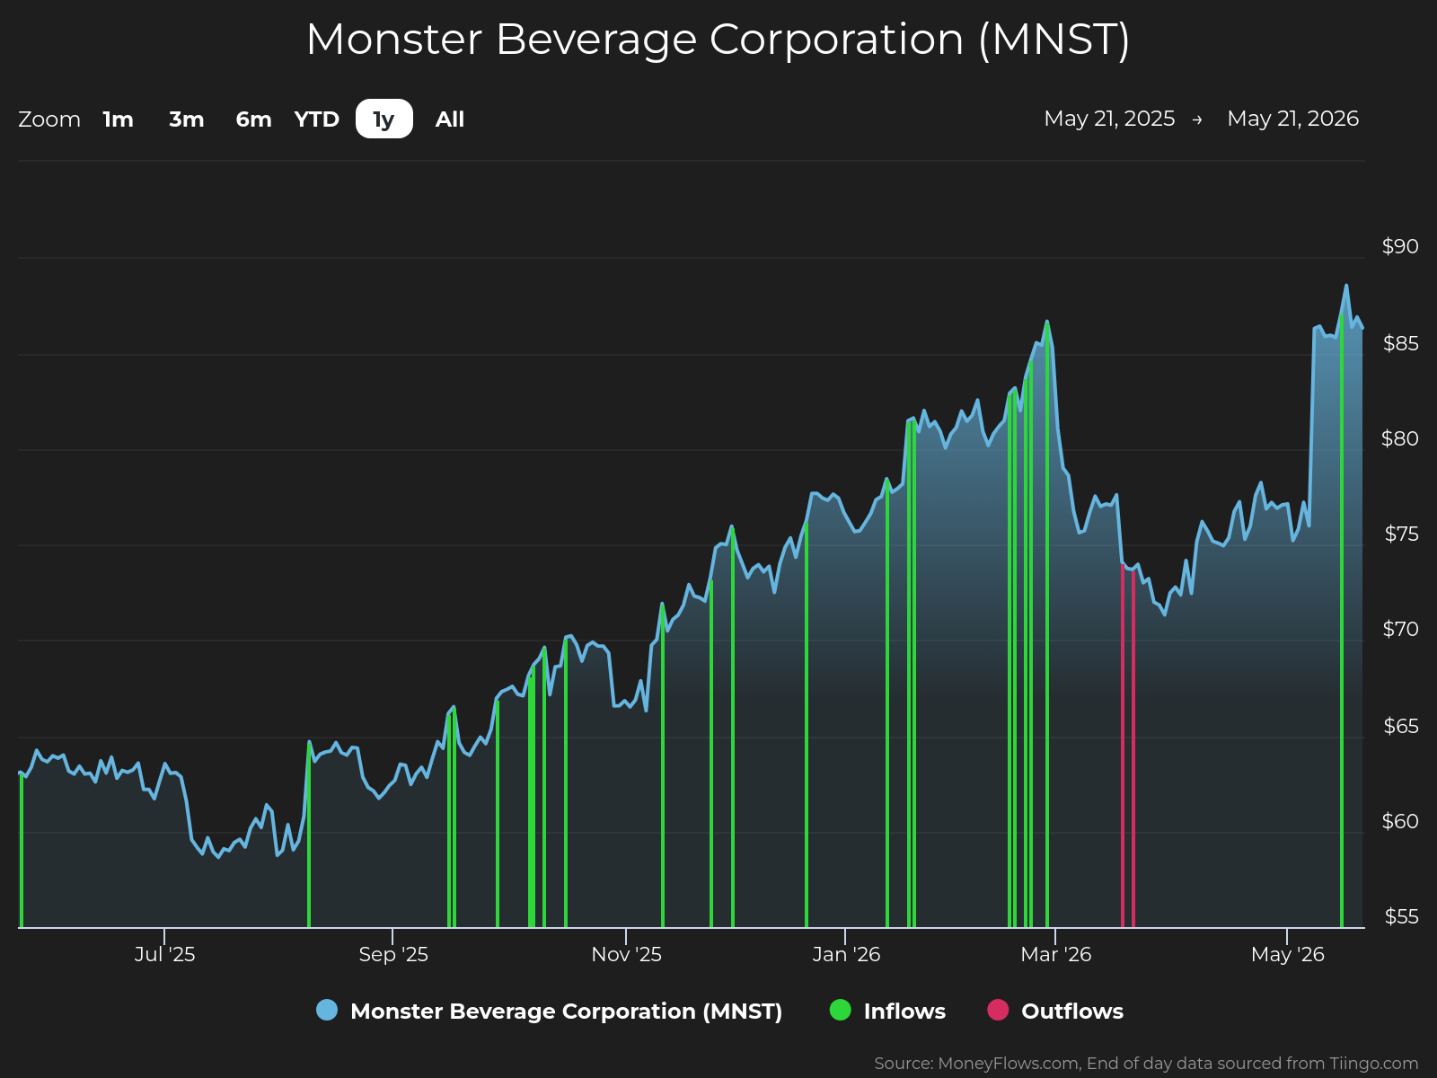
Task: Click the green Inflows legend dot
Action: tap(840, 1010)
